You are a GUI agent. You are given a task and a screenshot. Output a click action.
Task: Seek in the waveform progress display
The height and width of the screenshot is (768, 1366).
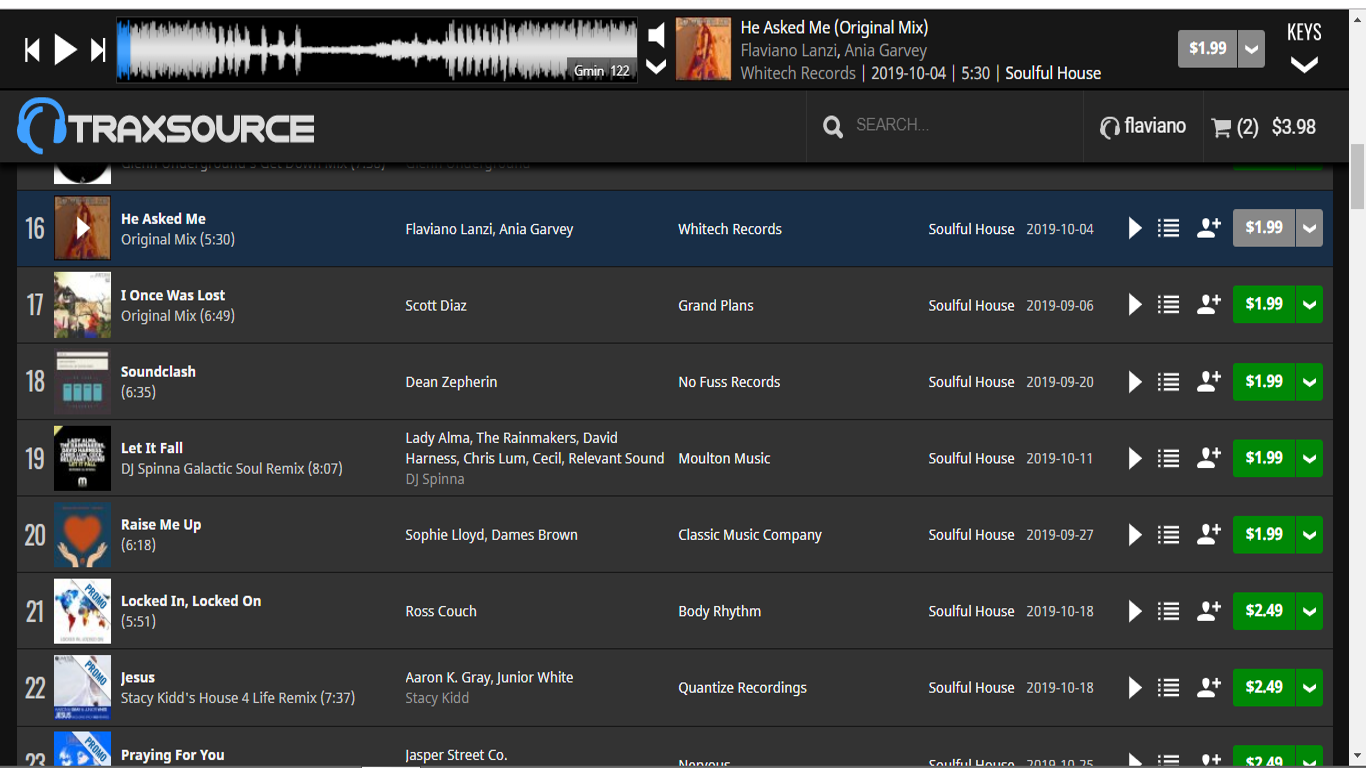pyautogui.click(x=377, y=49)
